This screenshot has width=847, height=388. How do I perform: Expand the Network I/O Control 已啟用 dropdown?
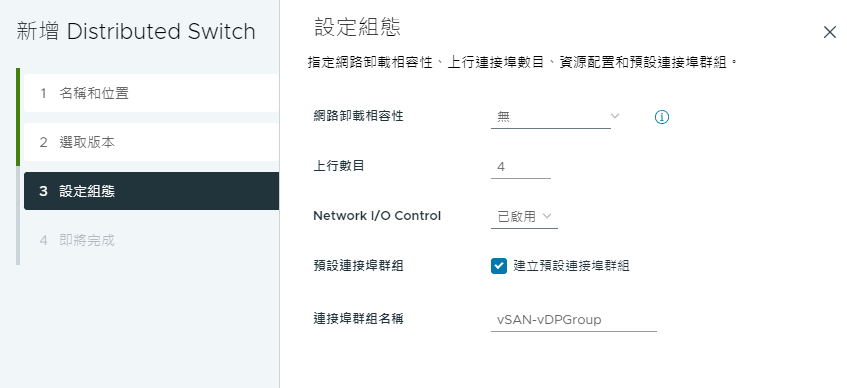[x=524, y=217]
